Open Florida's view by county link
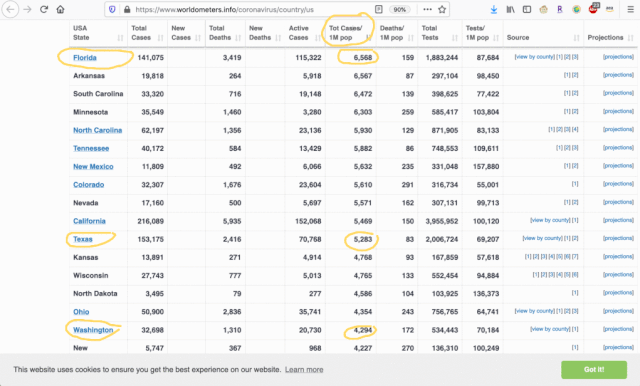This screenshot has height=386, width=640. point(535,57)
